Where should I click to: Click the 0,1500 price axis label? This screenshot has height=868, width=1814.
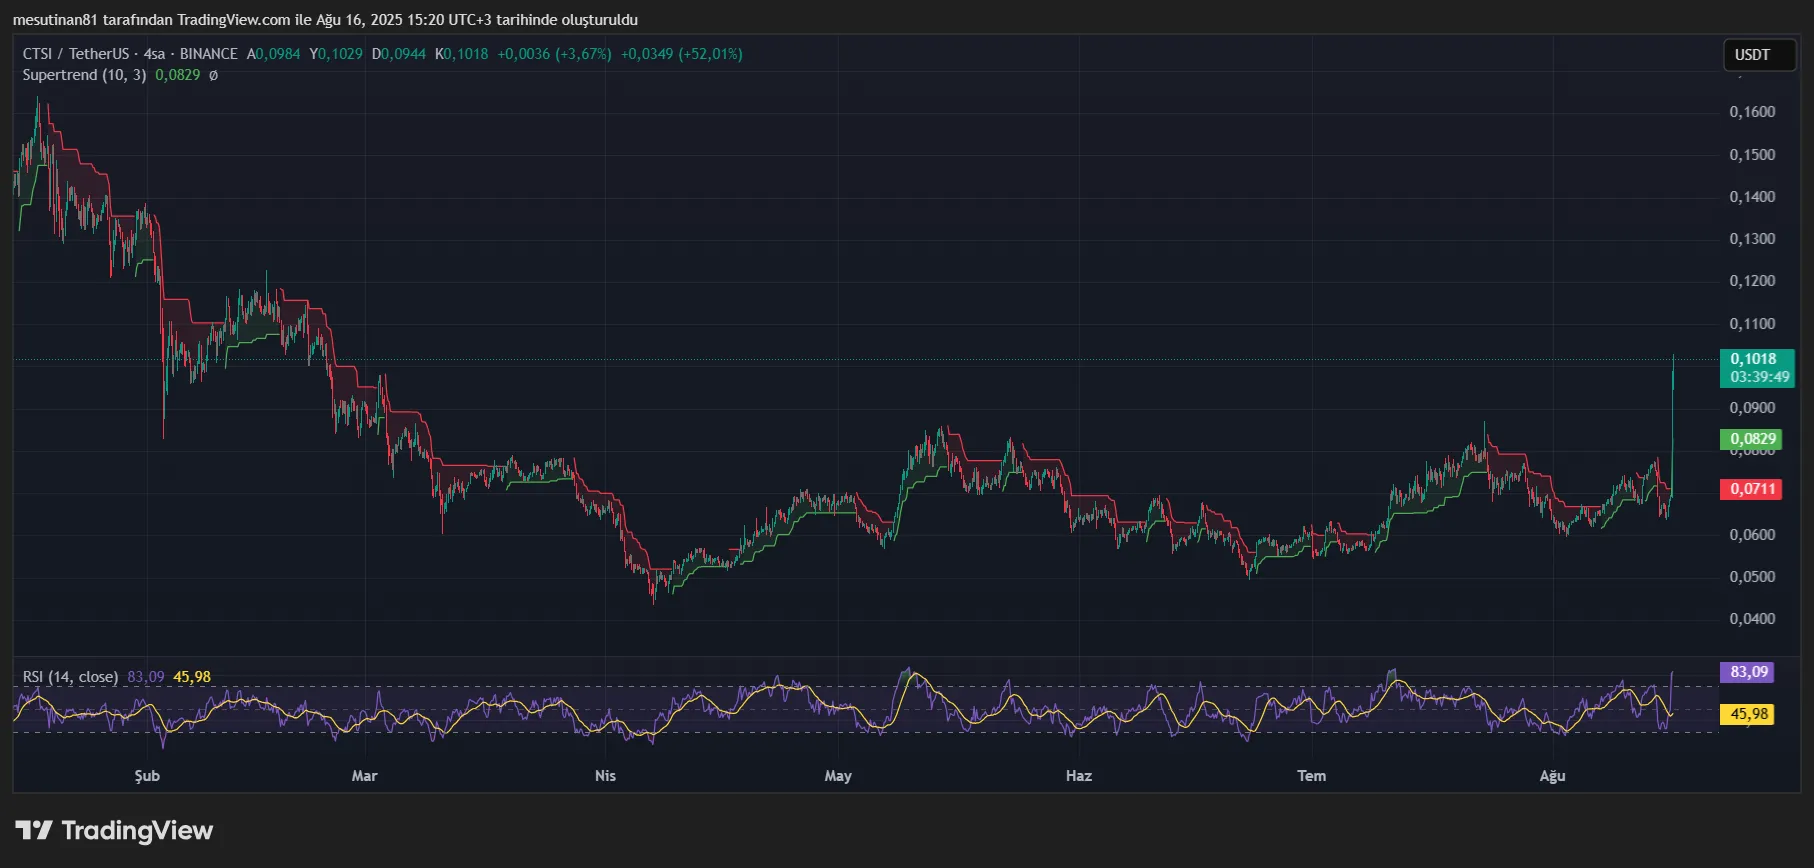point(1753,155)
